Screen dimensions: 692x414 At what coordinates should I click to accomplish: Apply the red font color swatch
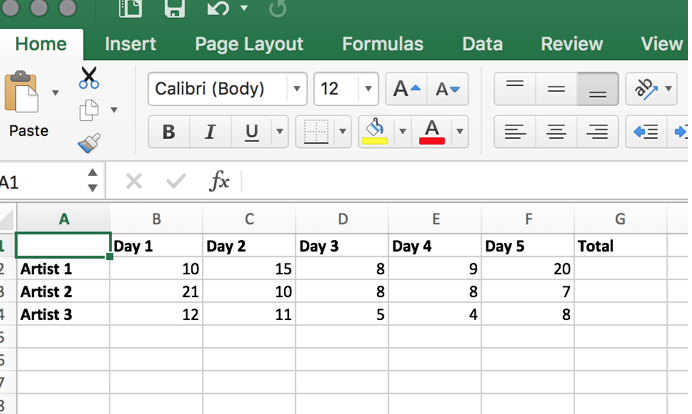coord(432,131)
